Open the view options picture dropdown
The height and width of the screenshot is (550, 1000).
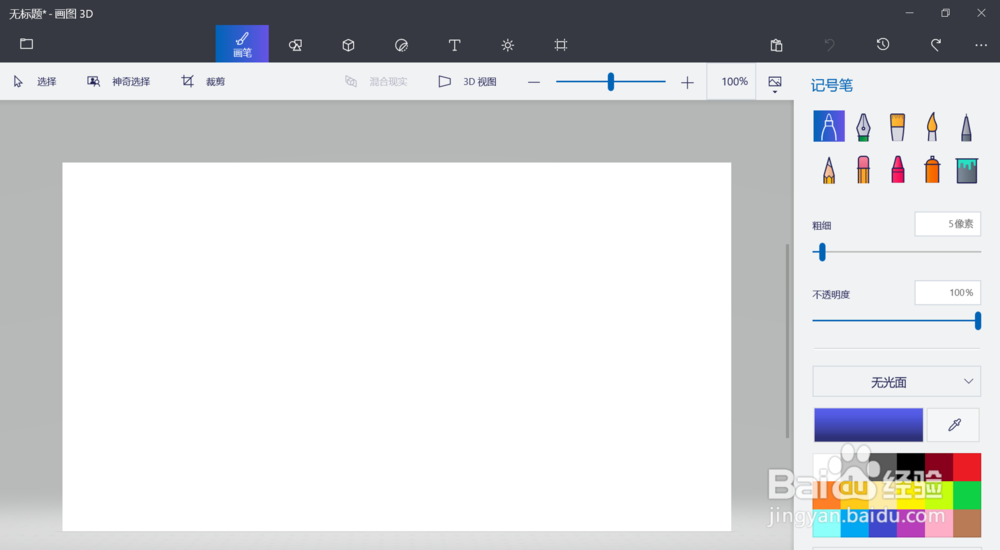tap(775, 83)
